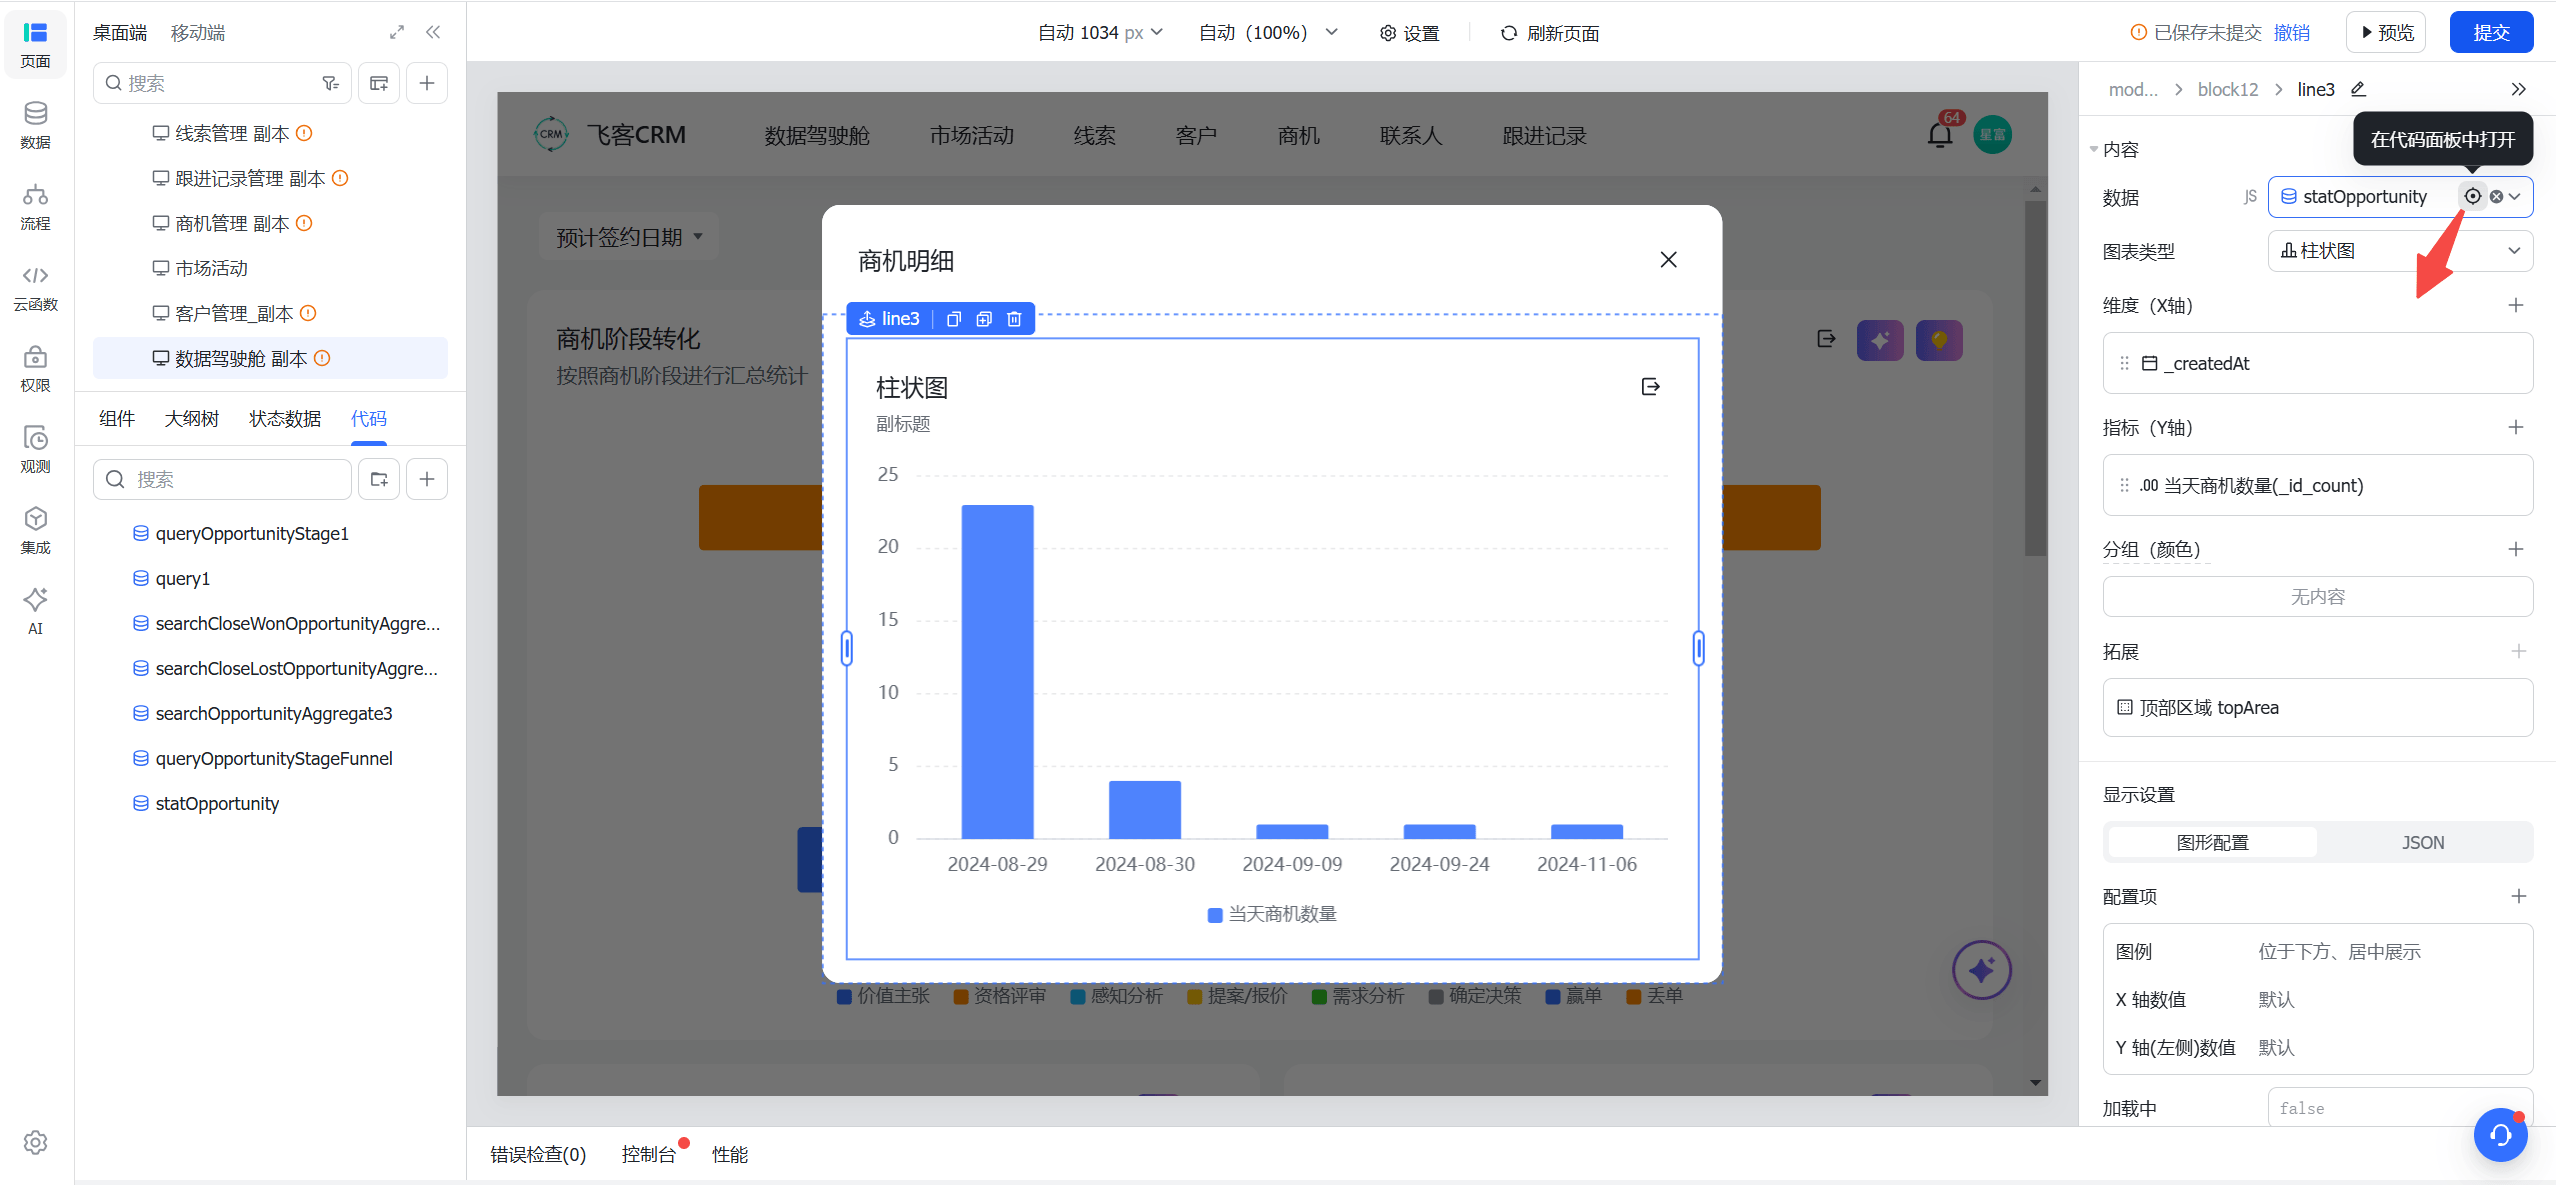Open the 控制台 bottom tab
The width and height of the screenshot is (2556, 1185).
(x=649, y=1154)
